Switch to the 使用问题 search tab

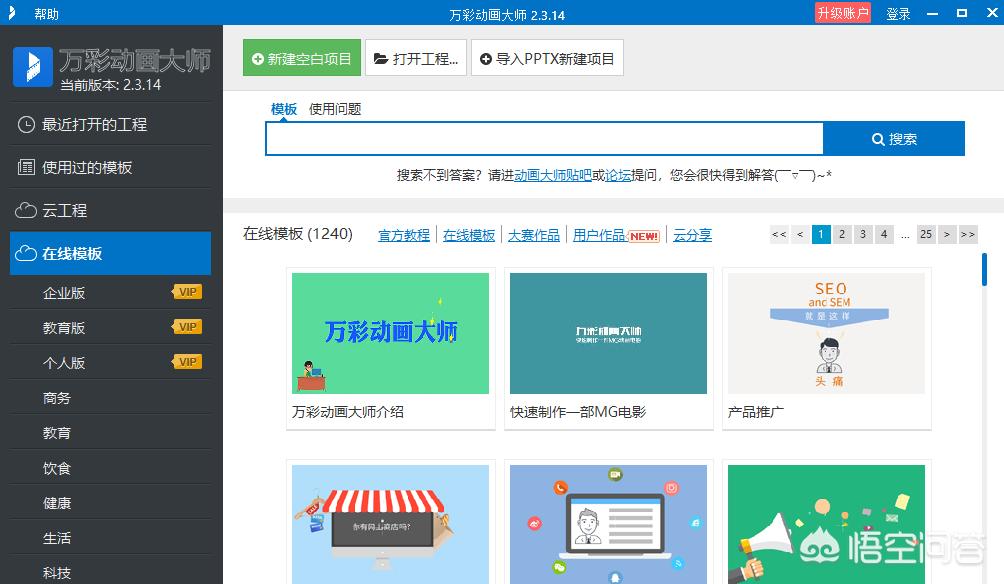tap(335, 109)
